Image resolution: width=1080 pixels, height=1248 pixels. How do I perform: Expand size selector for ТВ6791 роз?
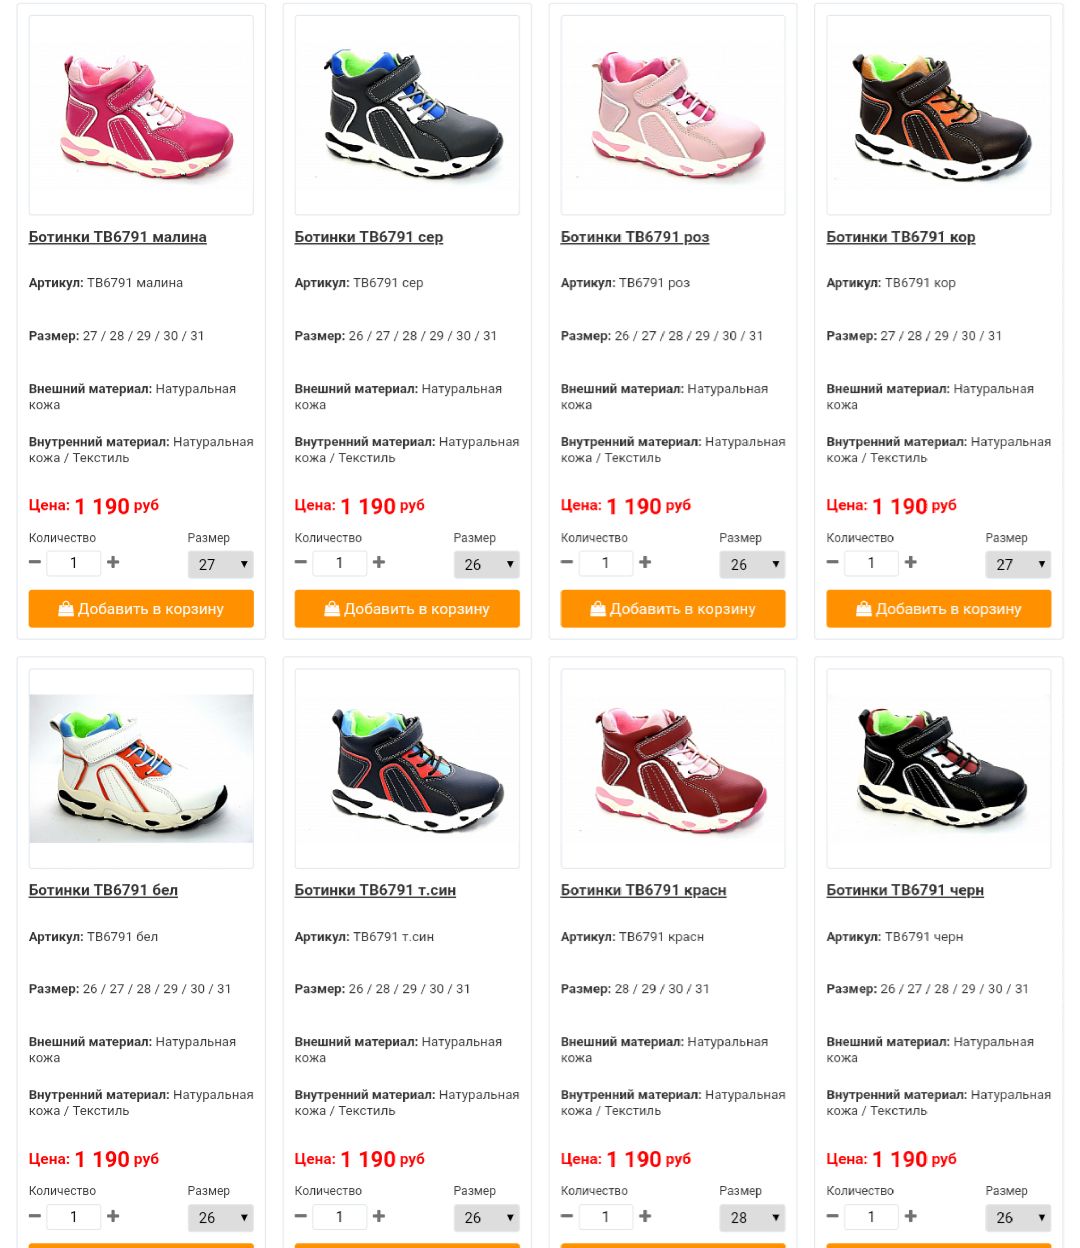[x=752, y=564]
